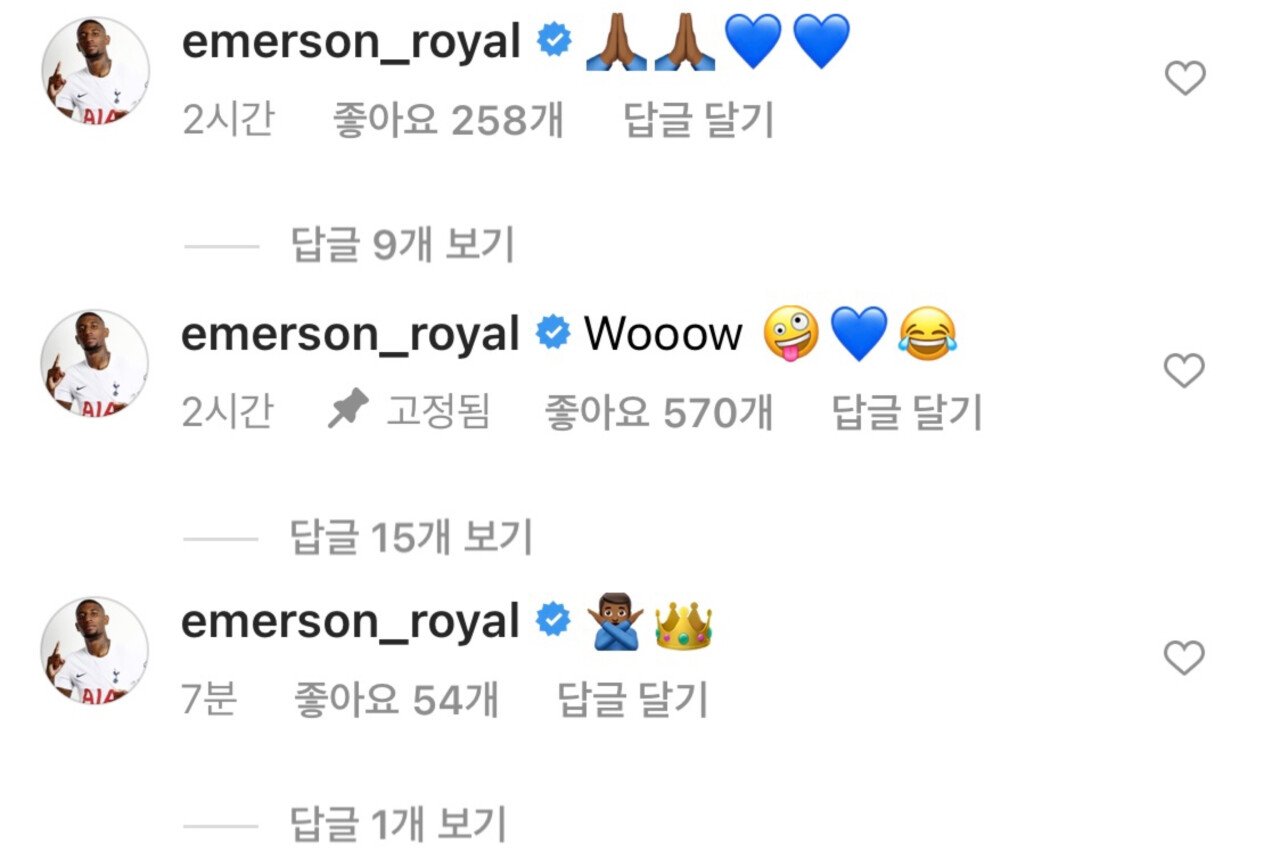1280x853 pixels.
Task: Expand 답글 9개 보기 replies
Action: coord(403,244)
